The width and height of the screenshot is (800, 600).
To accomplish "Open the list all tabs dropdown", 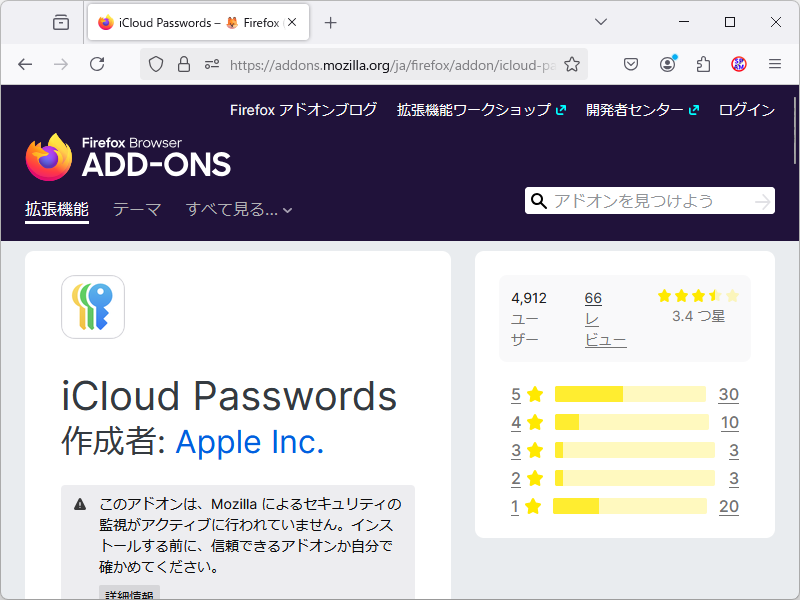I will (x=600, y=21).
